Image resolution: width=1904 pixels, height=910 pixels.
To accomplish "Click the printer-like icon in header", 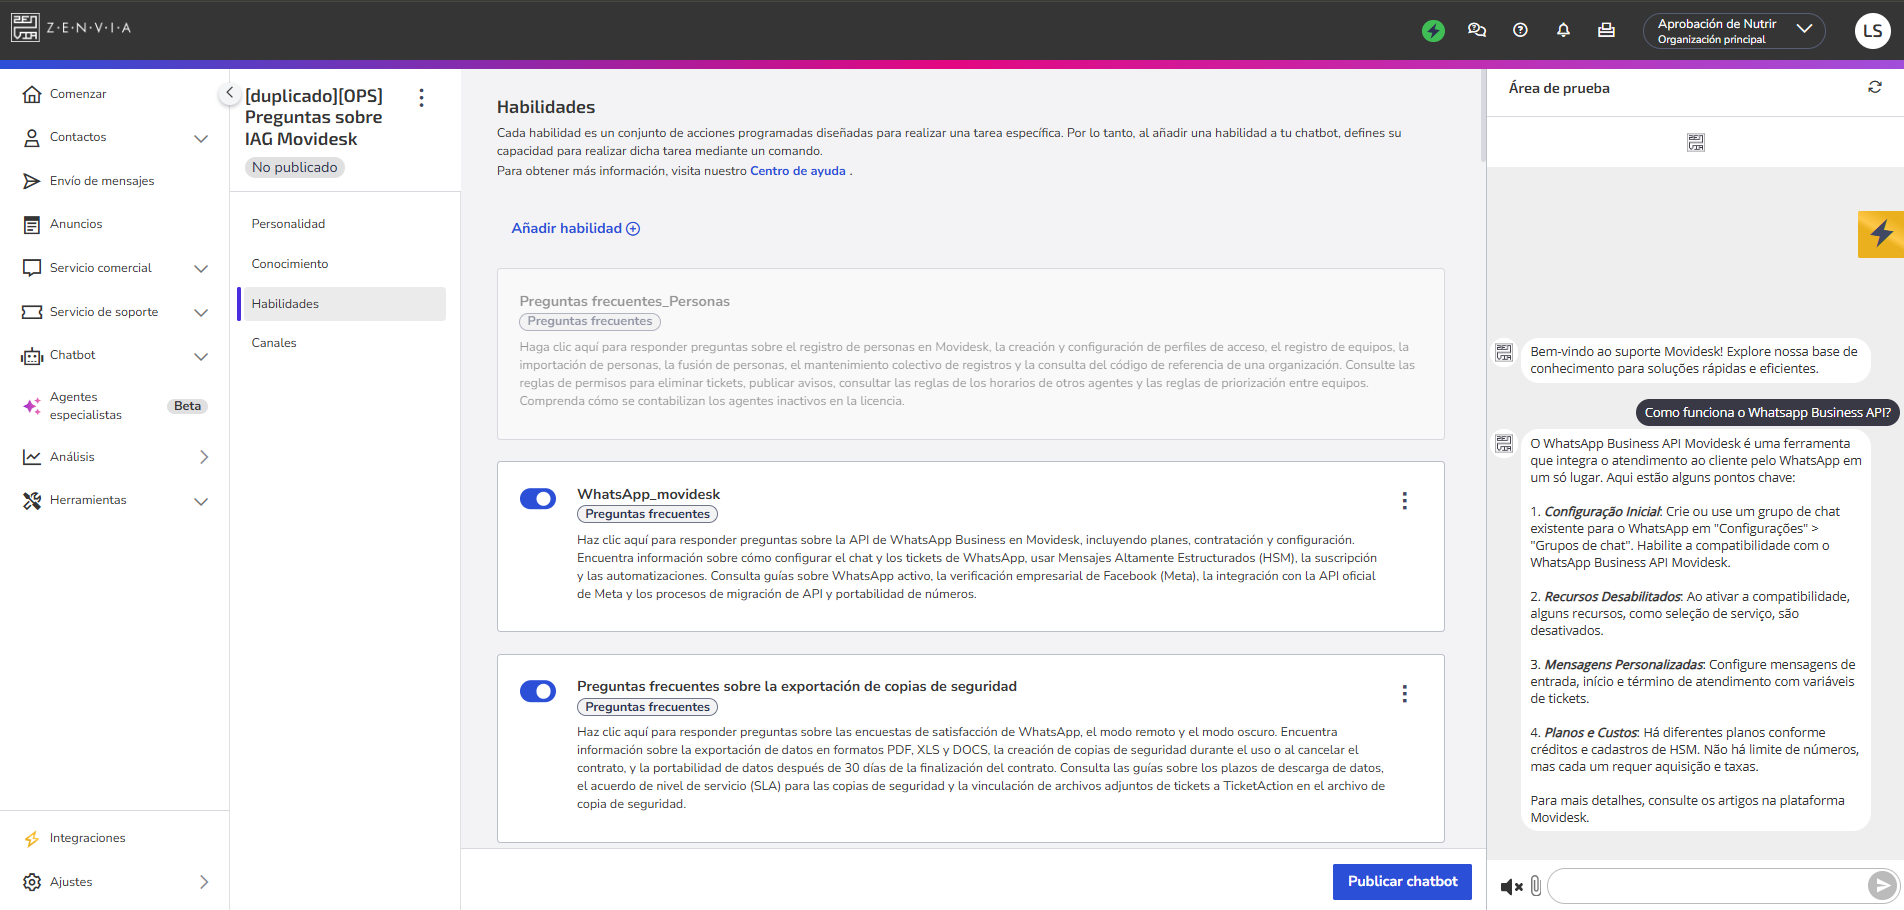I will coord(1606,30).
